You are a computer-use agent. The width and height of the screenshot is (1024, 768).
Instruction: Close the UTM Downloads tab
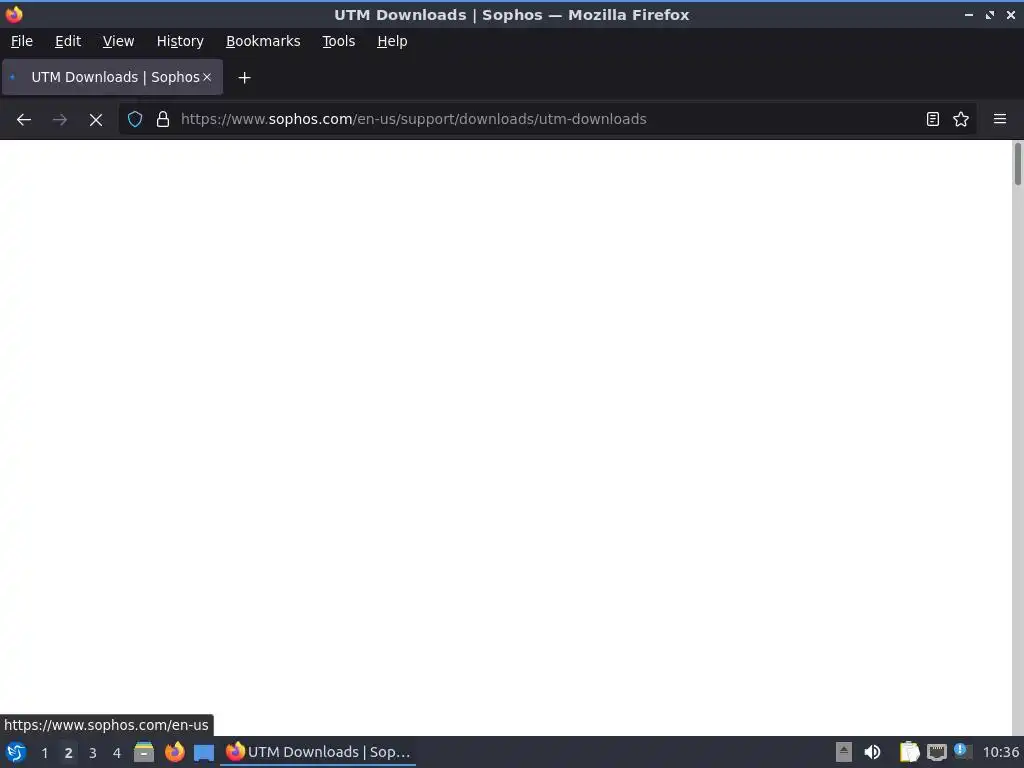(x=207, y=77)
